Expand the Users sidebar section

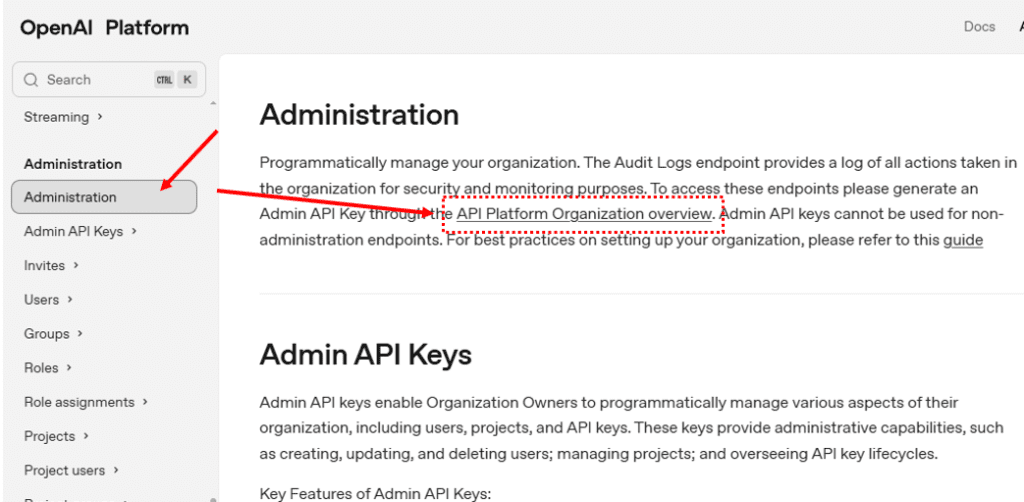click(48, 300)
